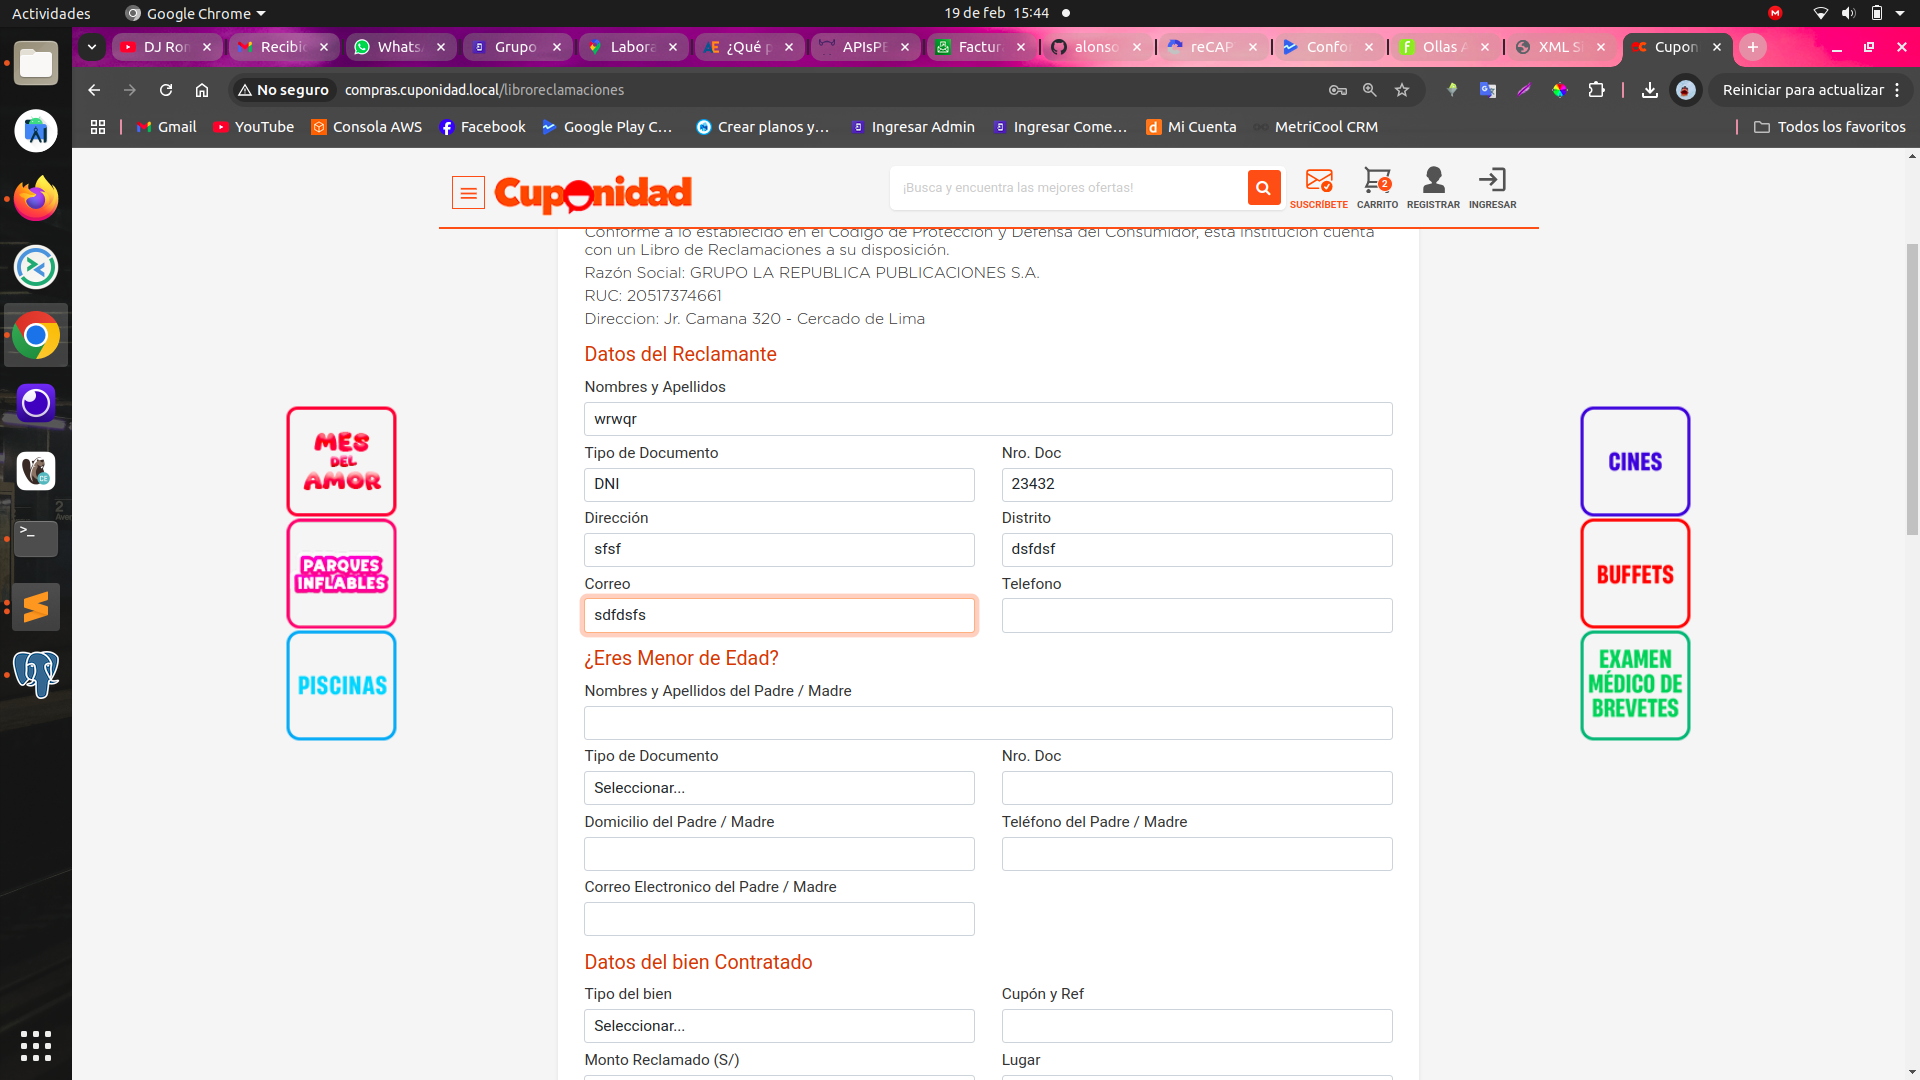Click the orange search magnifier button

[1263, 187]
